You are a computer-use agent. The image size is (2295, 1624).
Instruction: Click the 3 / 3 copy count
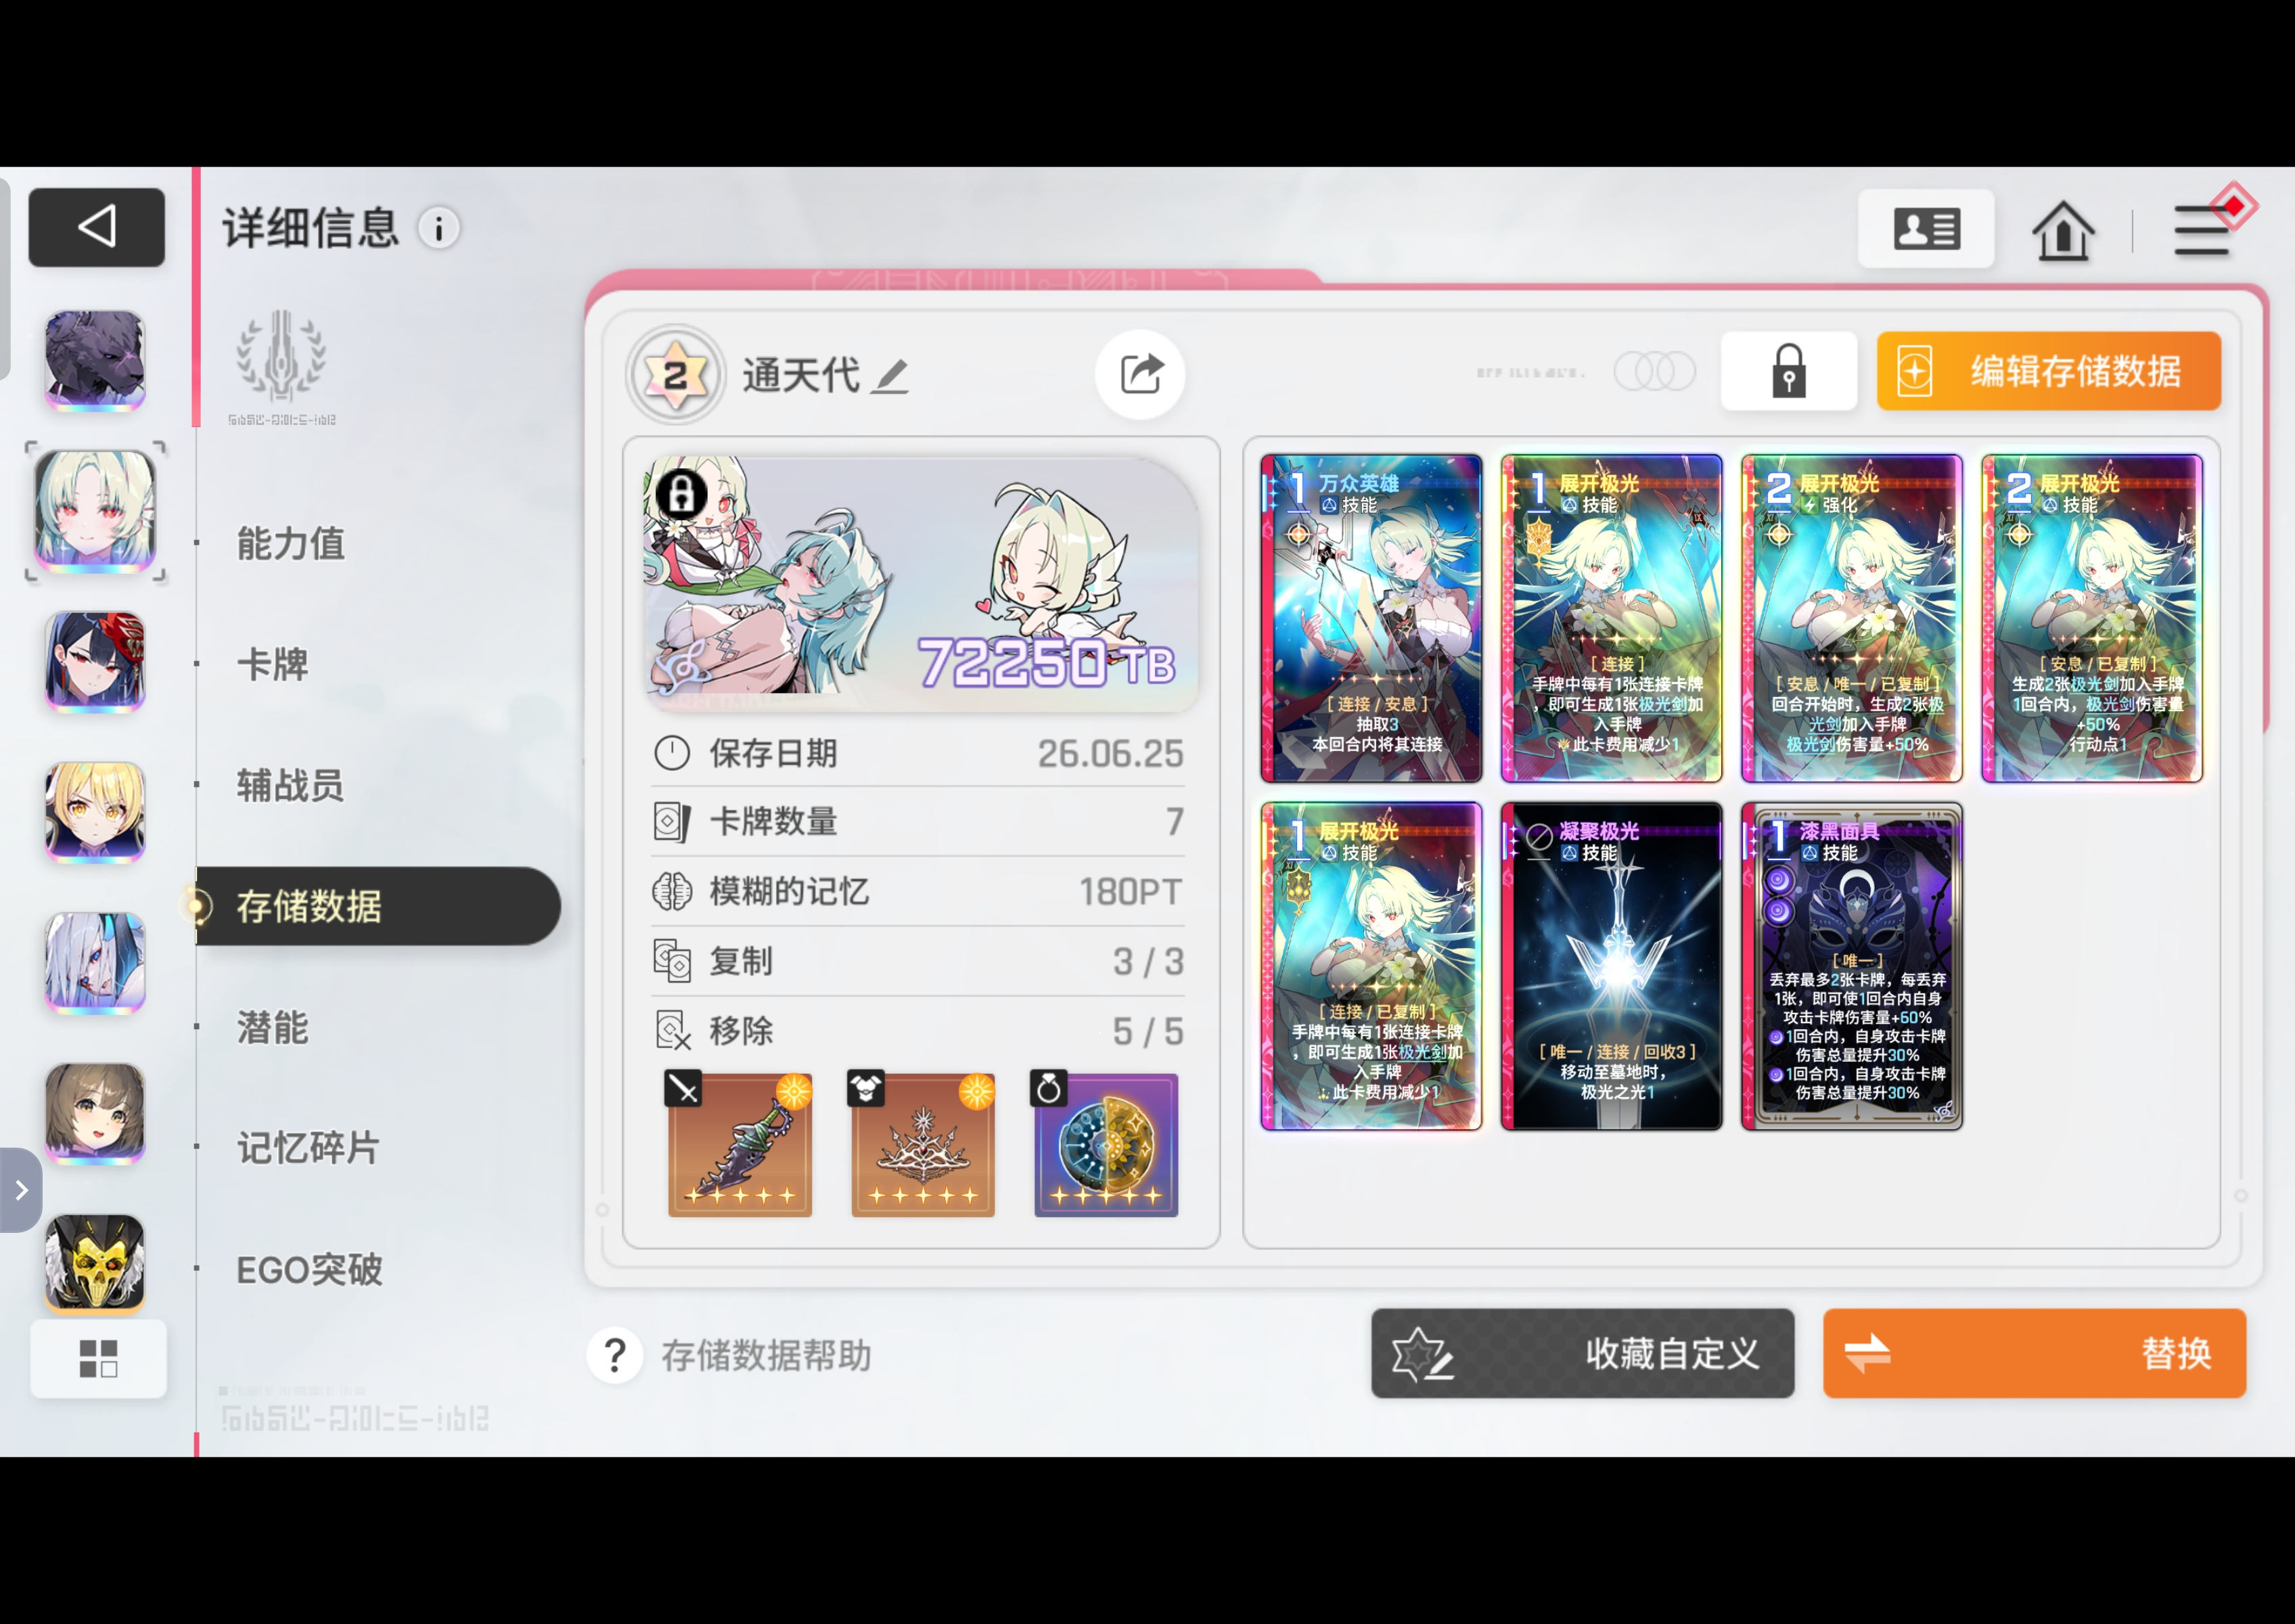[x=1148, y=962]
